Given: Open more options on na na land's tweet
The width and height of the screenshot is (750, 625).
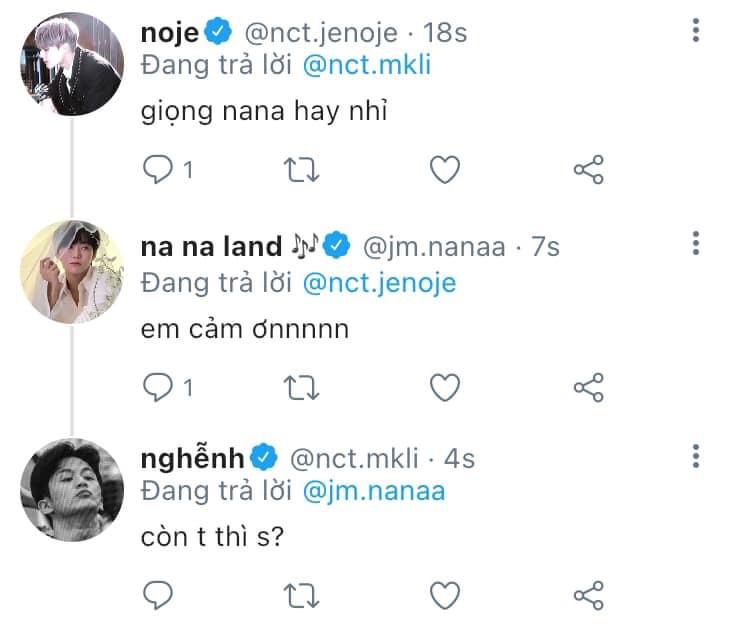Looking at the screenshot, I should point(695,245).
